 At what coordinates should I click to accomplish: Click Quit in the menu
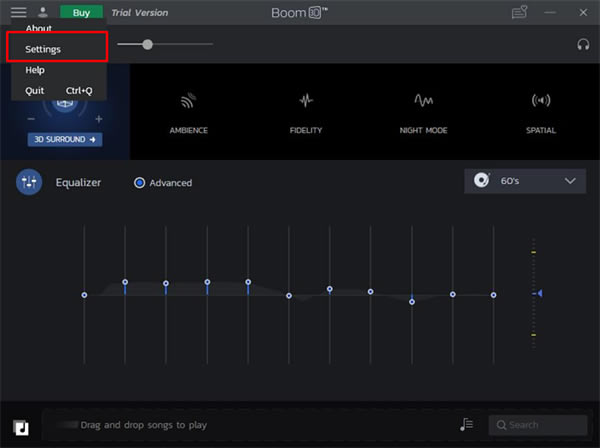35,90
